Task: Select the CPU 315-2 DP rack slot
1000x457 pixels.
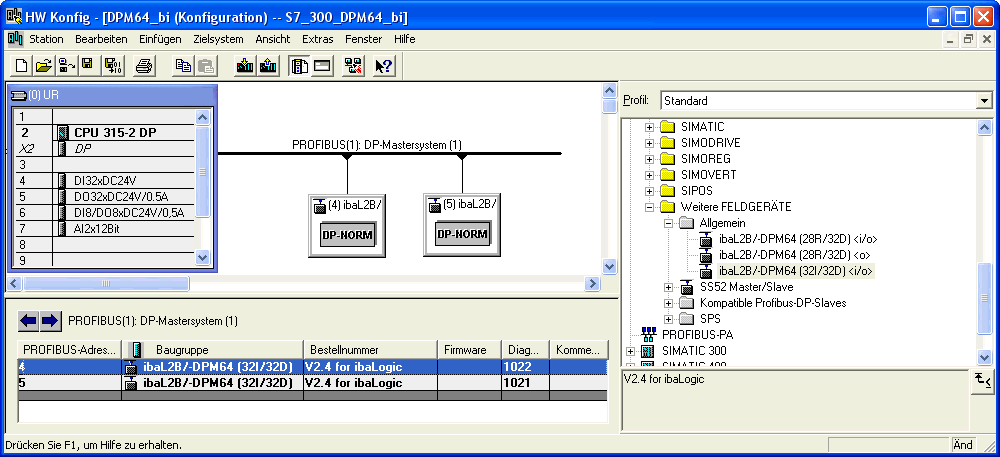Action: tap(105, 133)
